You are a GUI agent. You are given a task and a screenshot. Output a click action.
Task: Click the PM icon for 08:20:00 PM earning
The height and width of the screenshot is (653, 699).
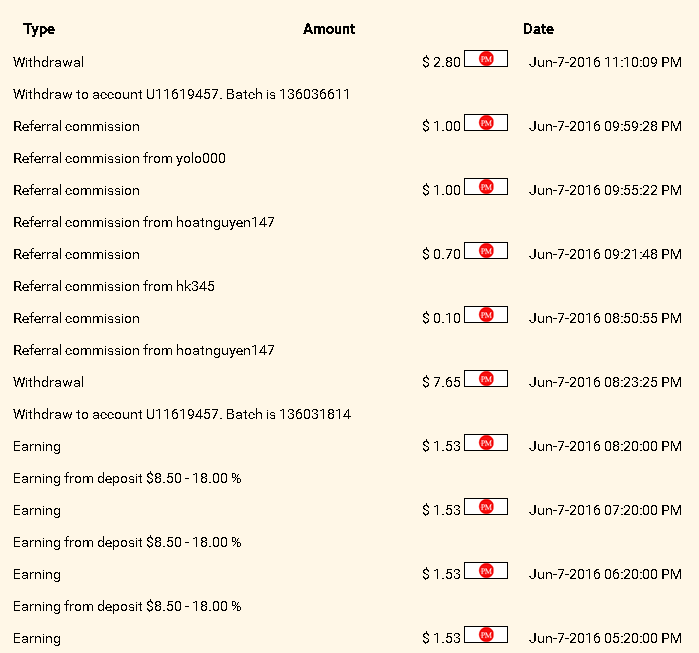[x=486, y=443]
